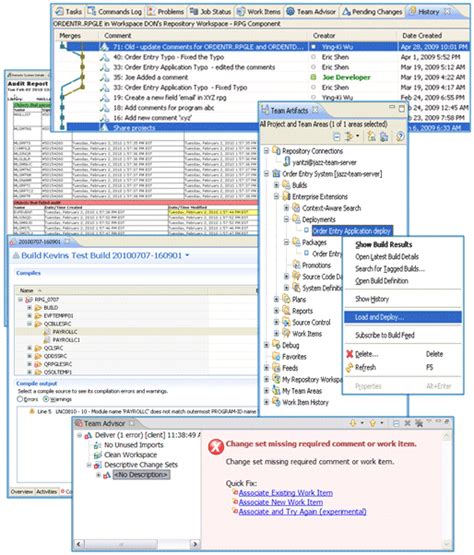The width and height of the screenshot is (474, 555).
Task: Select the Errors radio button in Compile output
Action: (x=20, y=399)
